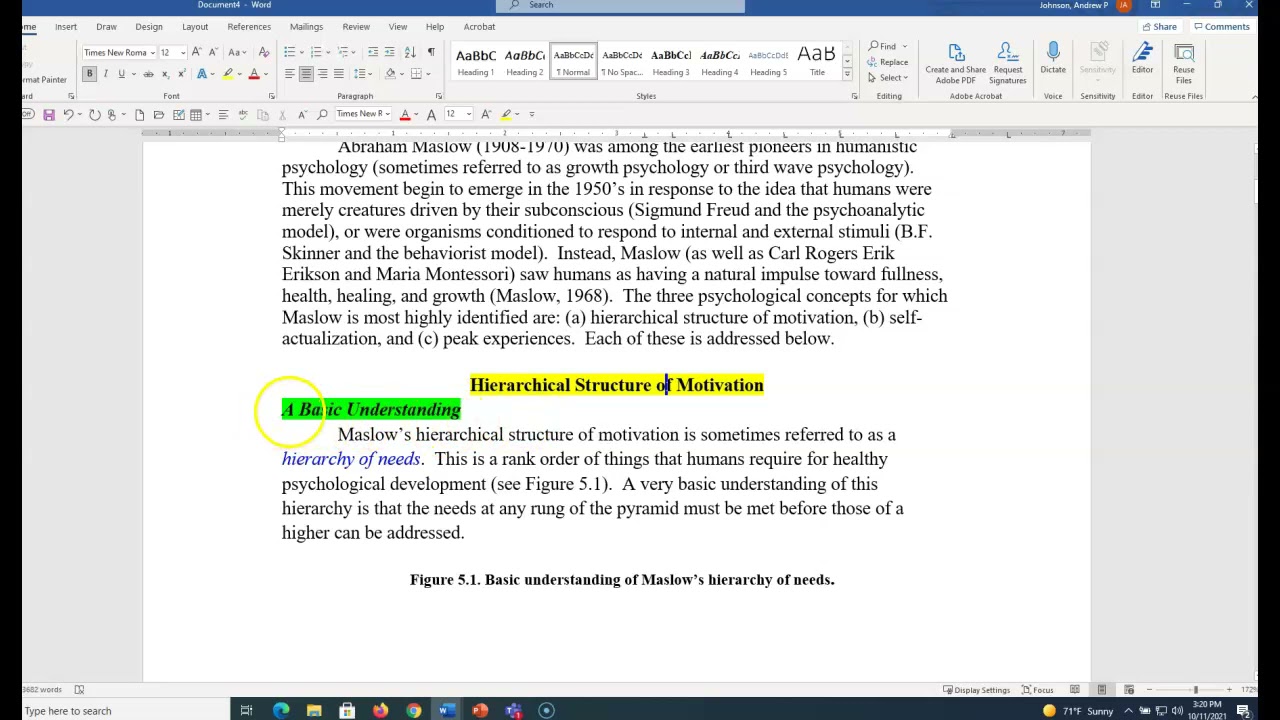
Task: Create new blank document icon in quick toolbar
Action: pos(139,115)
